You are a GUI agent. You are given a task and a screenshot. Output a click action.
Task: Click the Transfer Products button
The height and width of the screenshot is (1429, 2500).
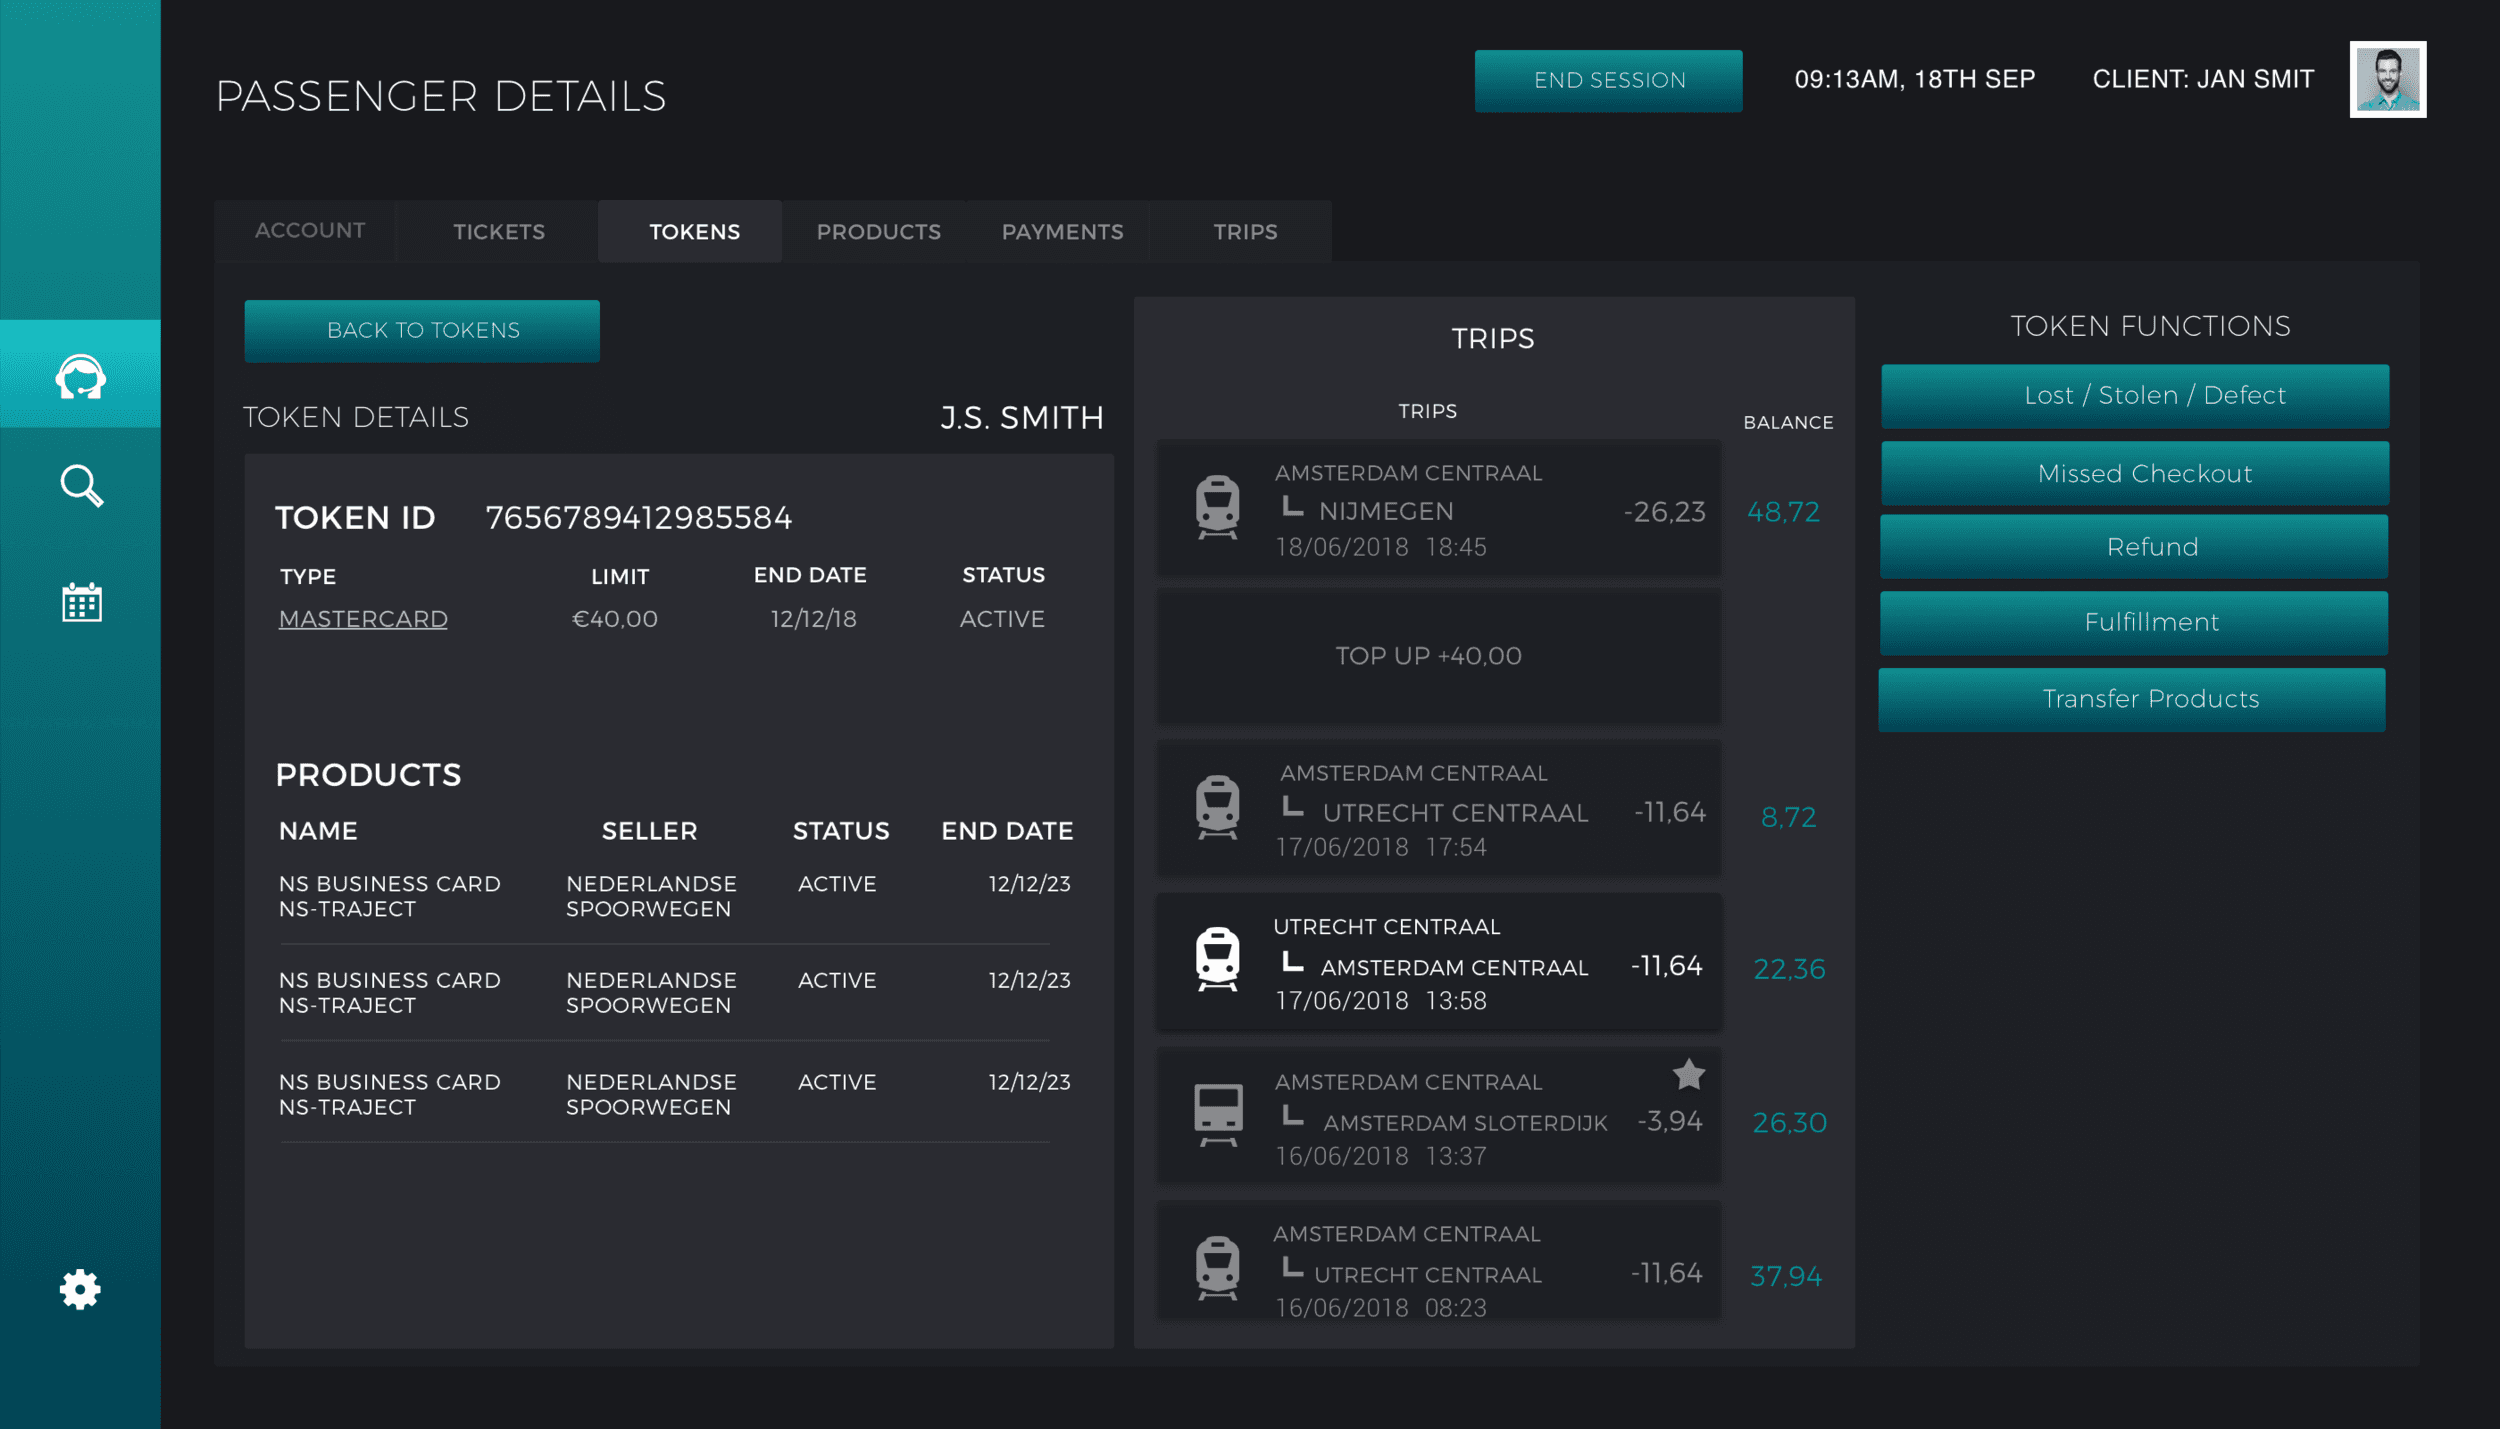click(x=2132, y=699)
